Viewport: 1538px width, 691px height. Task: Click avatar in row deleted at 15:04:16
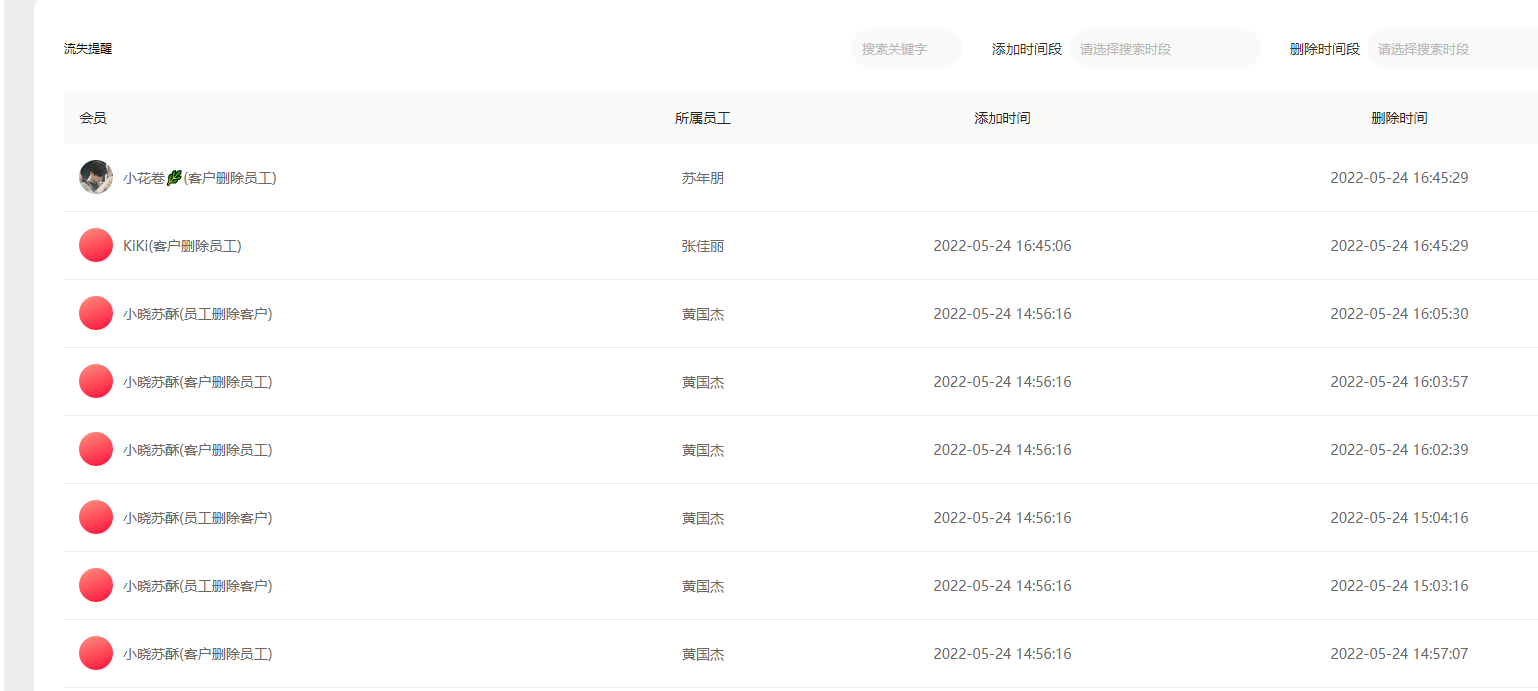[x=96, y=517]
